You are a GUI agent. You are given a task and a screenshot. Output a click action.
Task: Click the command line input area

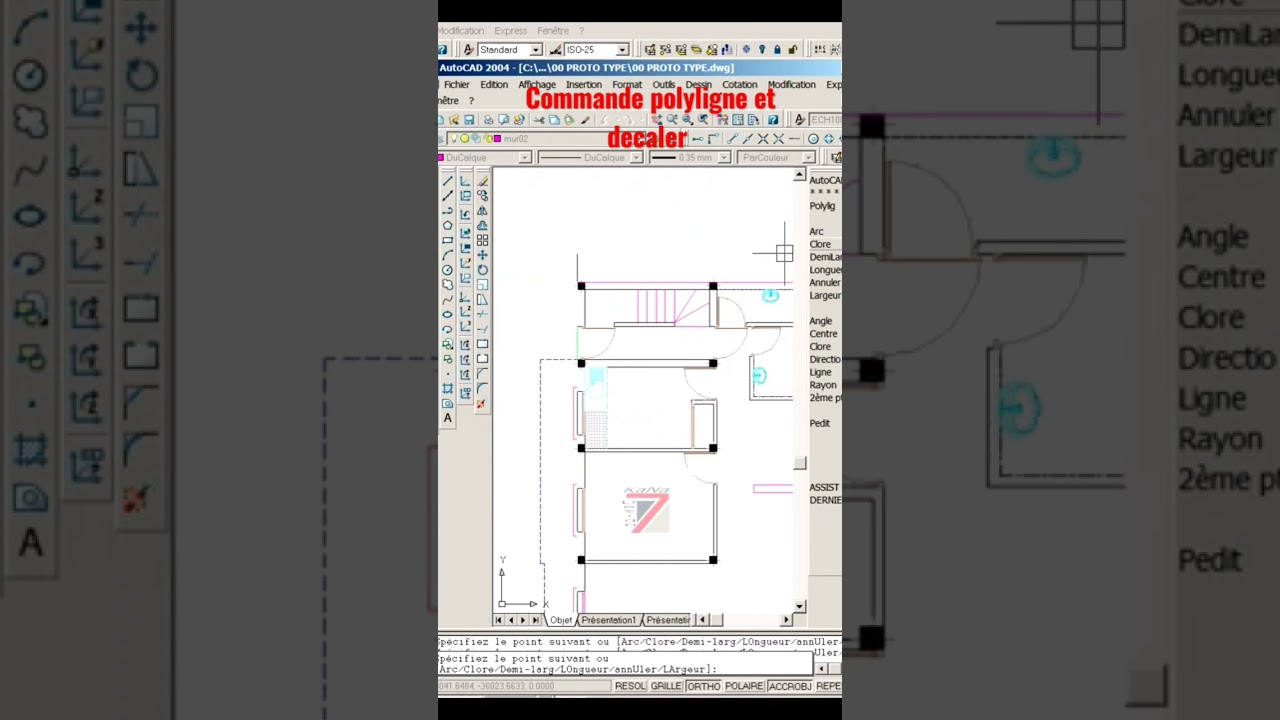(x=625, y=664)
